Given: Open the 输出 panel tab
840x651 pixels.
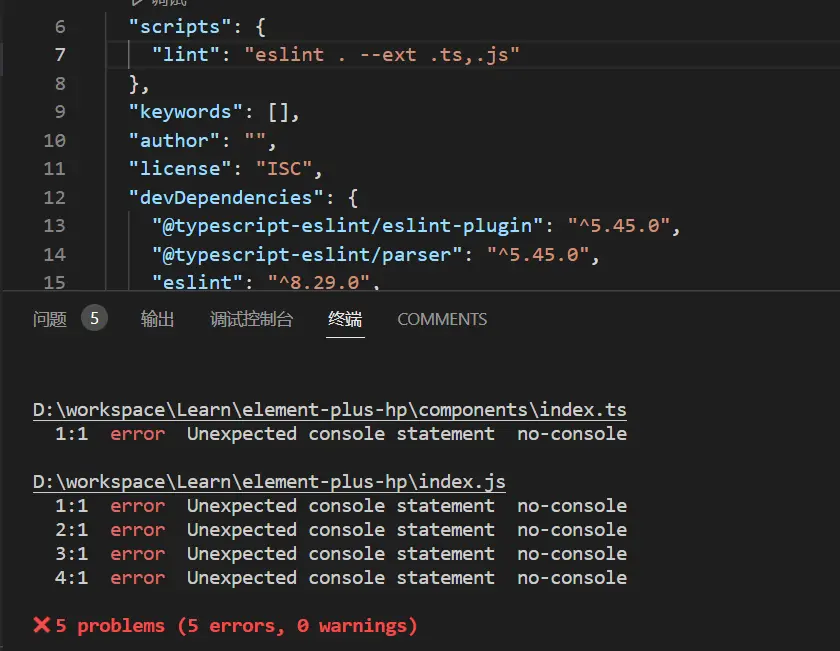Looking at the screenshot, I should 157,319.
